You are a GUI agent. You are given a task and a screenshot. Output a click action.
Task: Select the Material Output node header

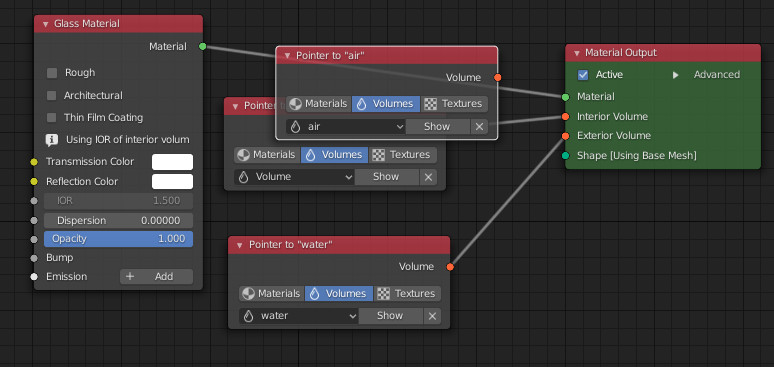[x=663, y=53]
